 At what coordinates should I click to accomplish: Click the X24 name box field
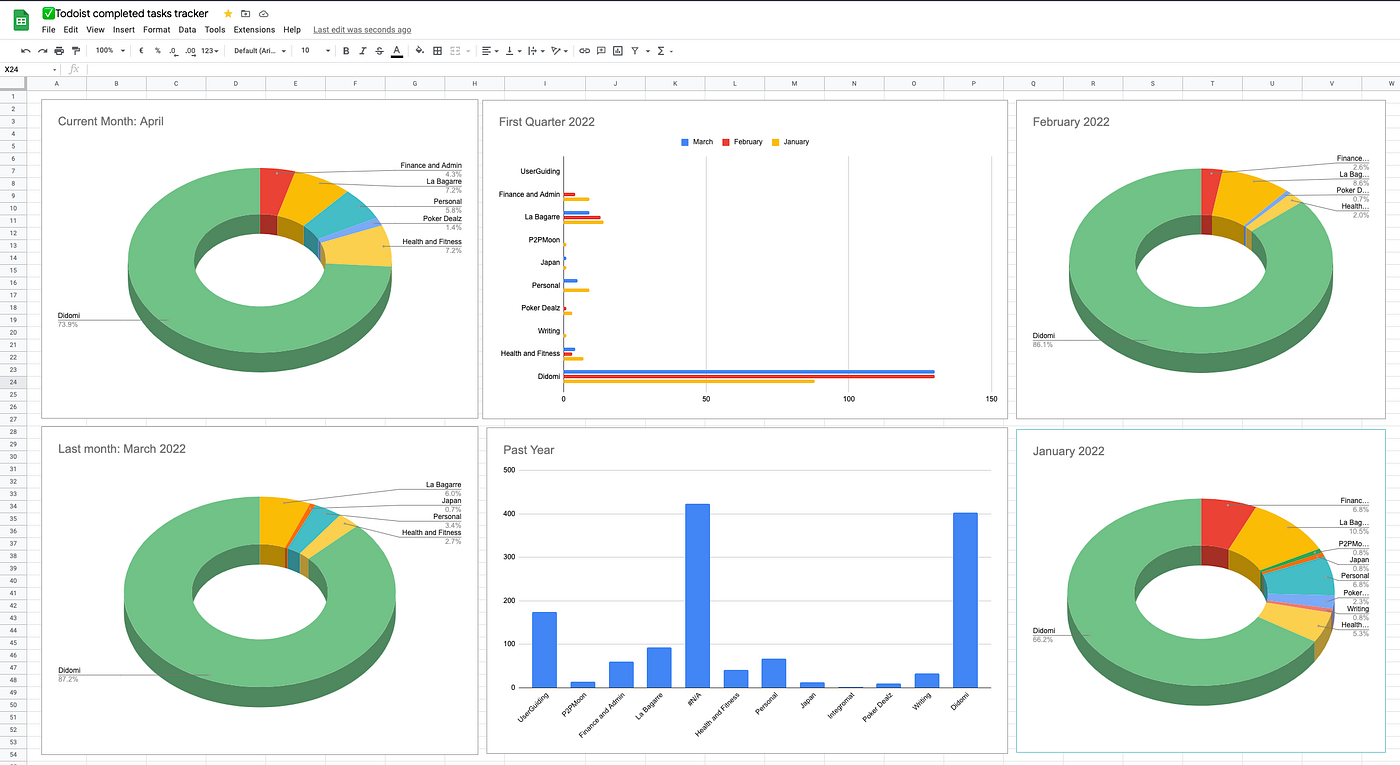(x=28, y=69)
